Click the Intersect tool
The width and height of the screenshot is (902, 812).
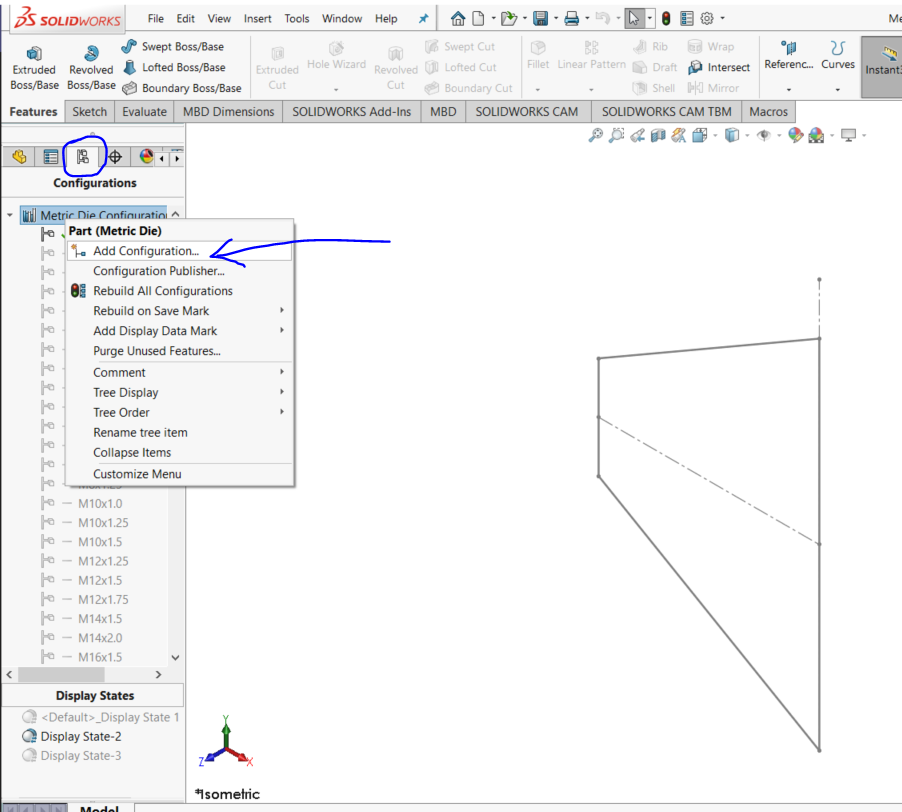click(x=720, y=67)
